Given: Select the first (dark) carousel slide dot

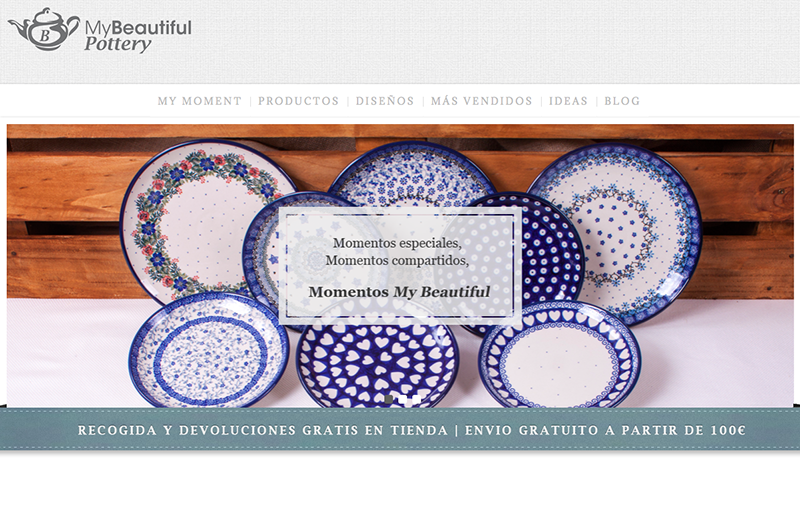Looking at the screenshot, I should pos(389,399).
